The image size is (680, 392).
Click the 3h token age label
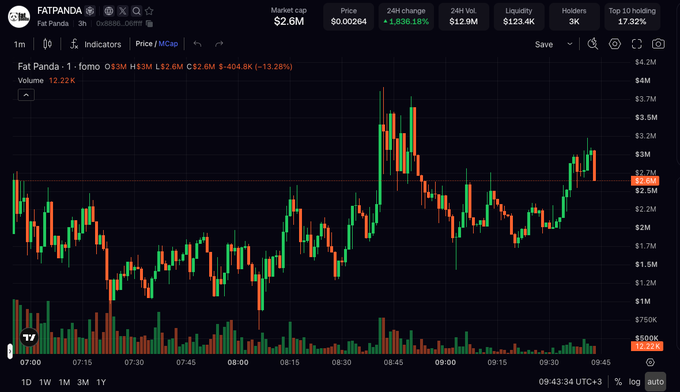click(82, 23)
